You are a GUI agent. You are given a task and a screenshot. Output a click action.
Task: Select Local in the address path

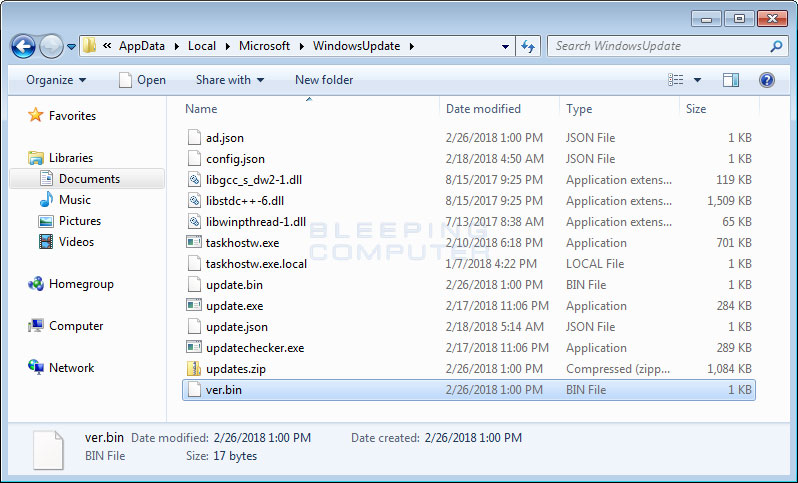[202, 46]
